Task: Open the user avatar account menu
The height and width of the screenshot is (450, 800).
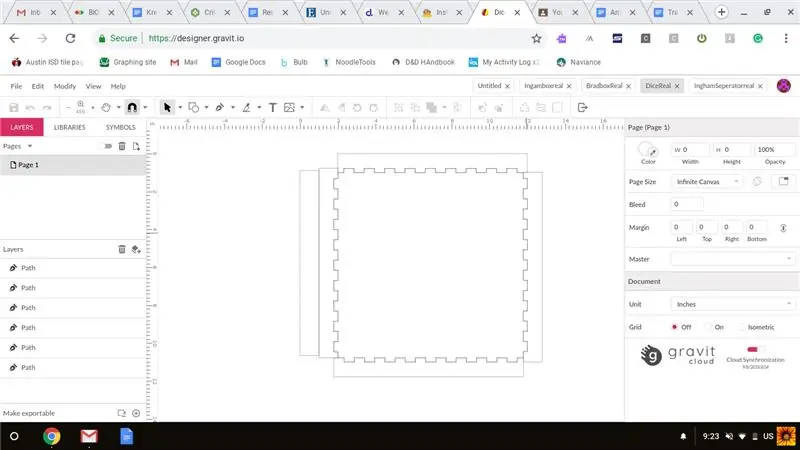Action: click(784, 86)
